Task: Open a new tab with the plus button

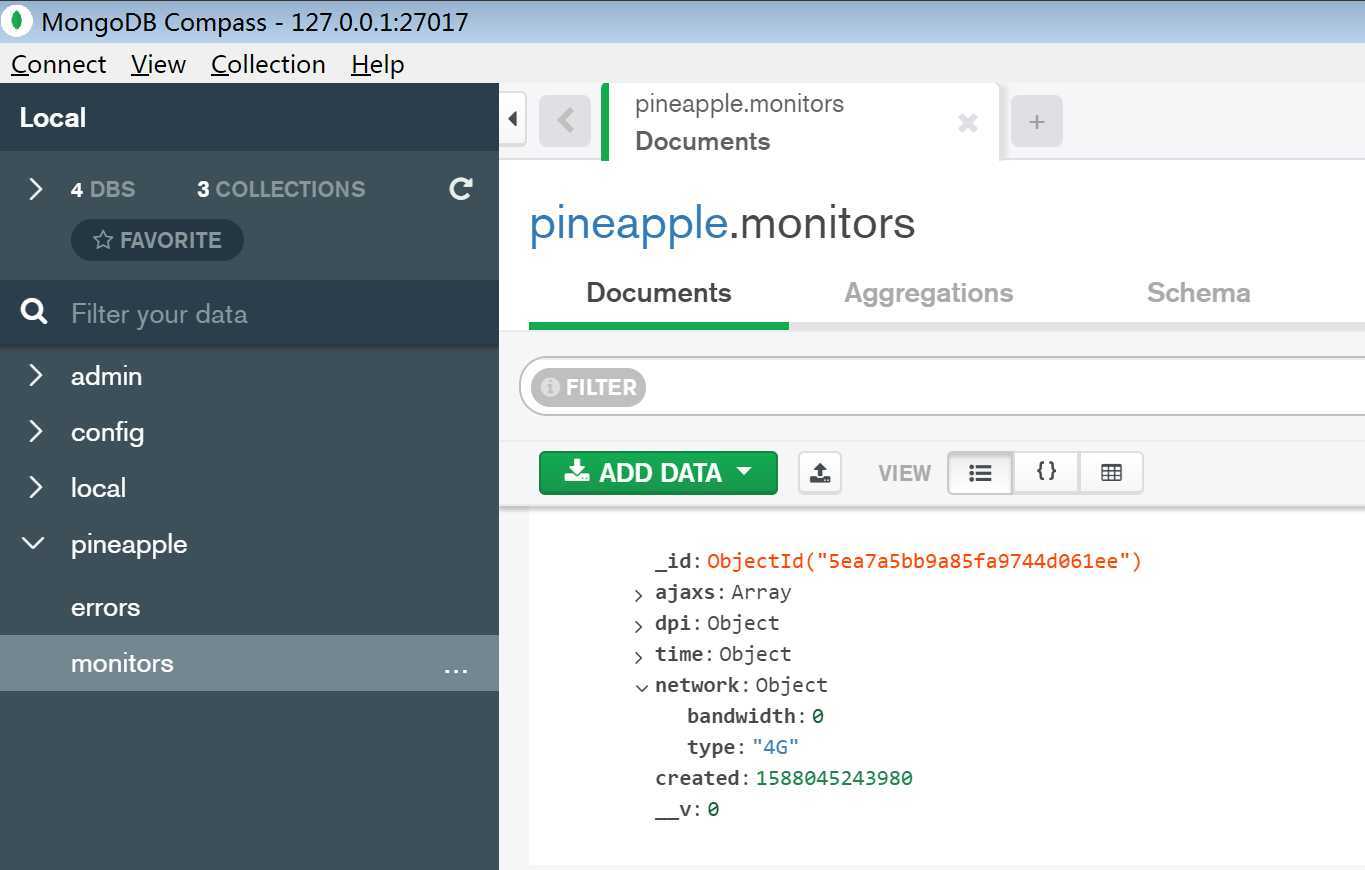Action: point(1037,121)
